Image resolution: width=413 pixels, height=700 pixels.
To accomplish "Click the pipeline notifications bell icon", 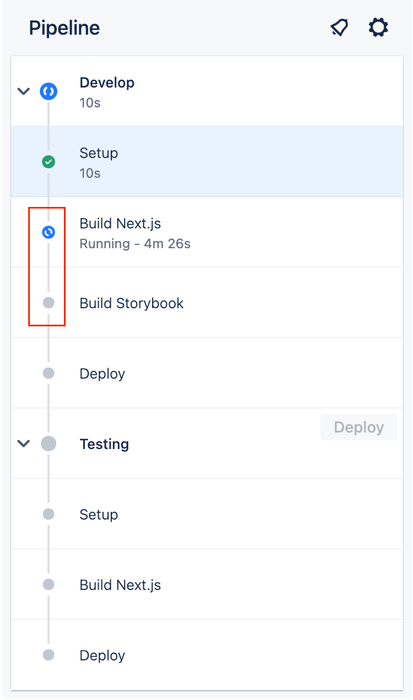I will pyautogui.click(x=339, y=28).
